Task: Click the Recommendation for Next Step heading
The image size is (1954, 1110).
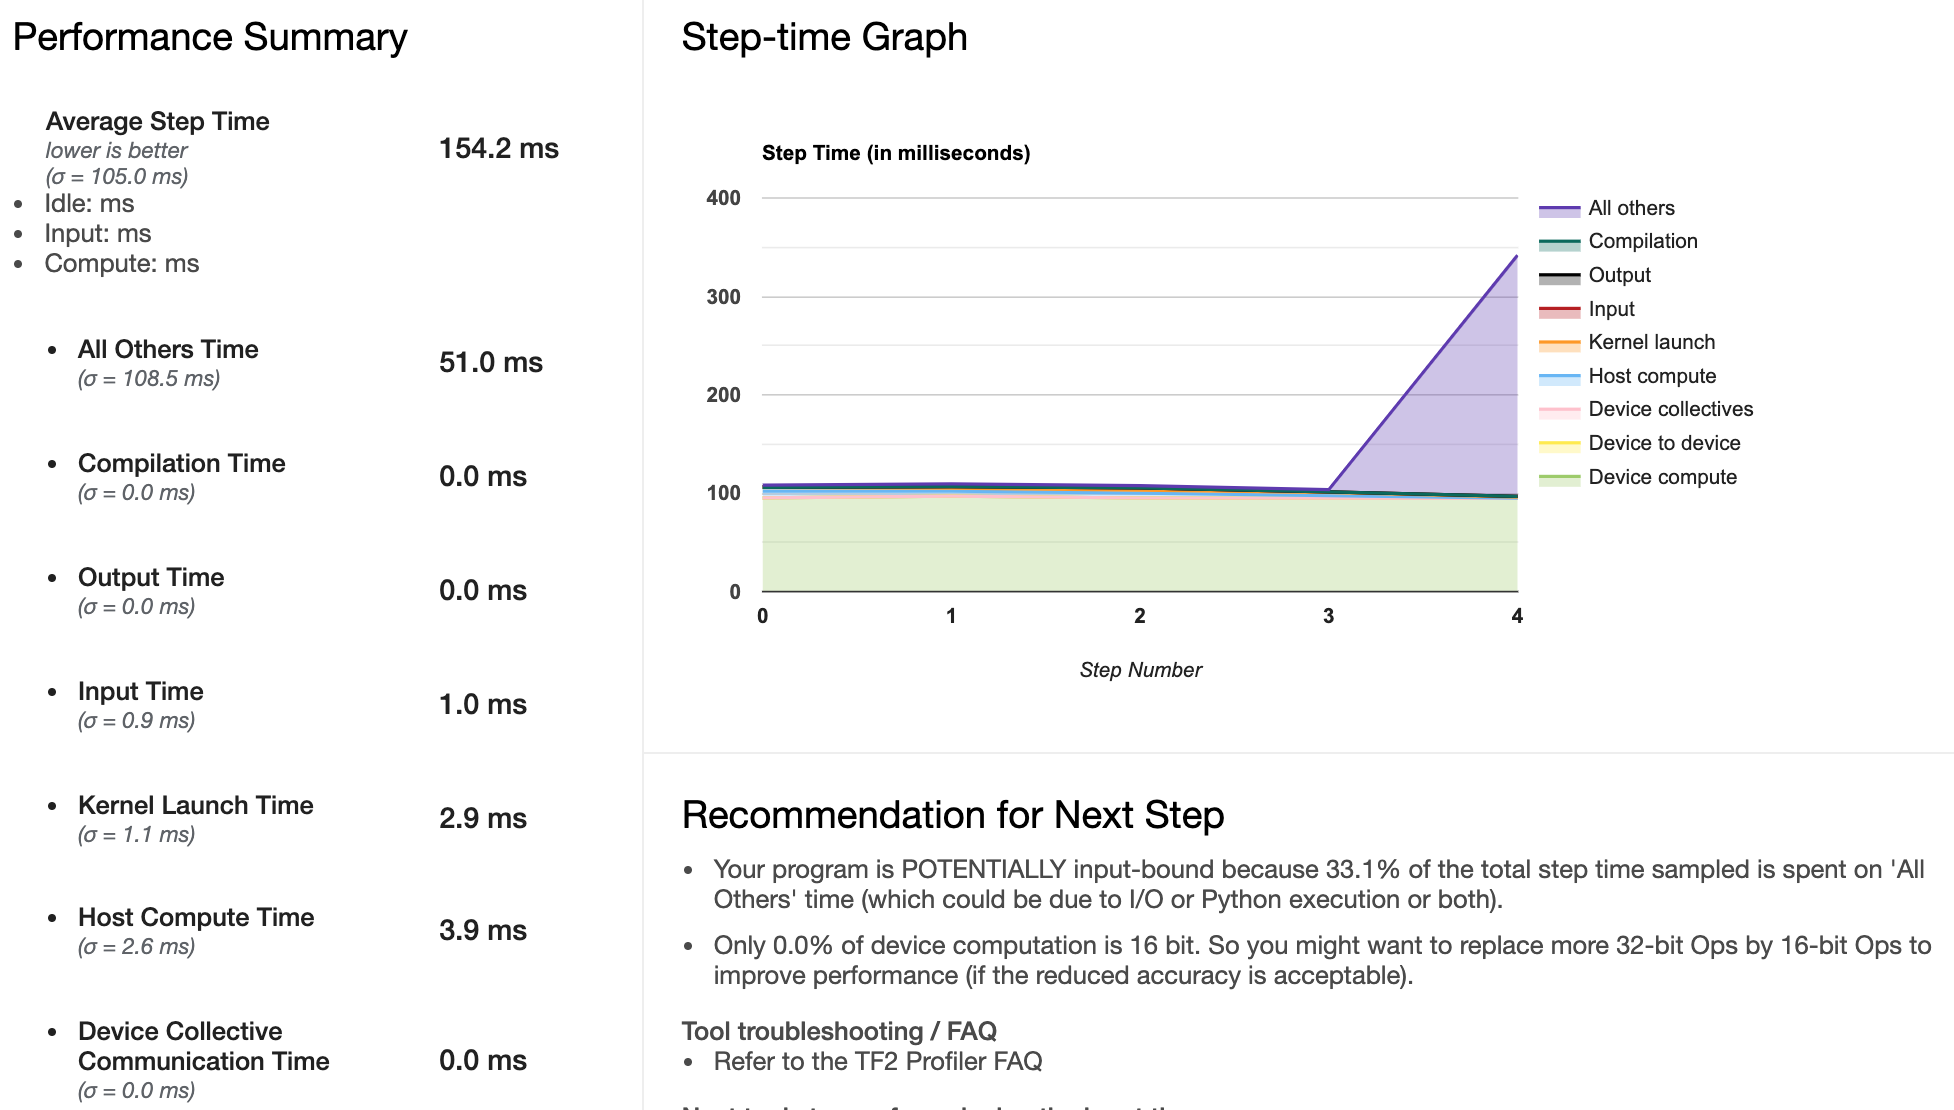Action: point(952,815)
